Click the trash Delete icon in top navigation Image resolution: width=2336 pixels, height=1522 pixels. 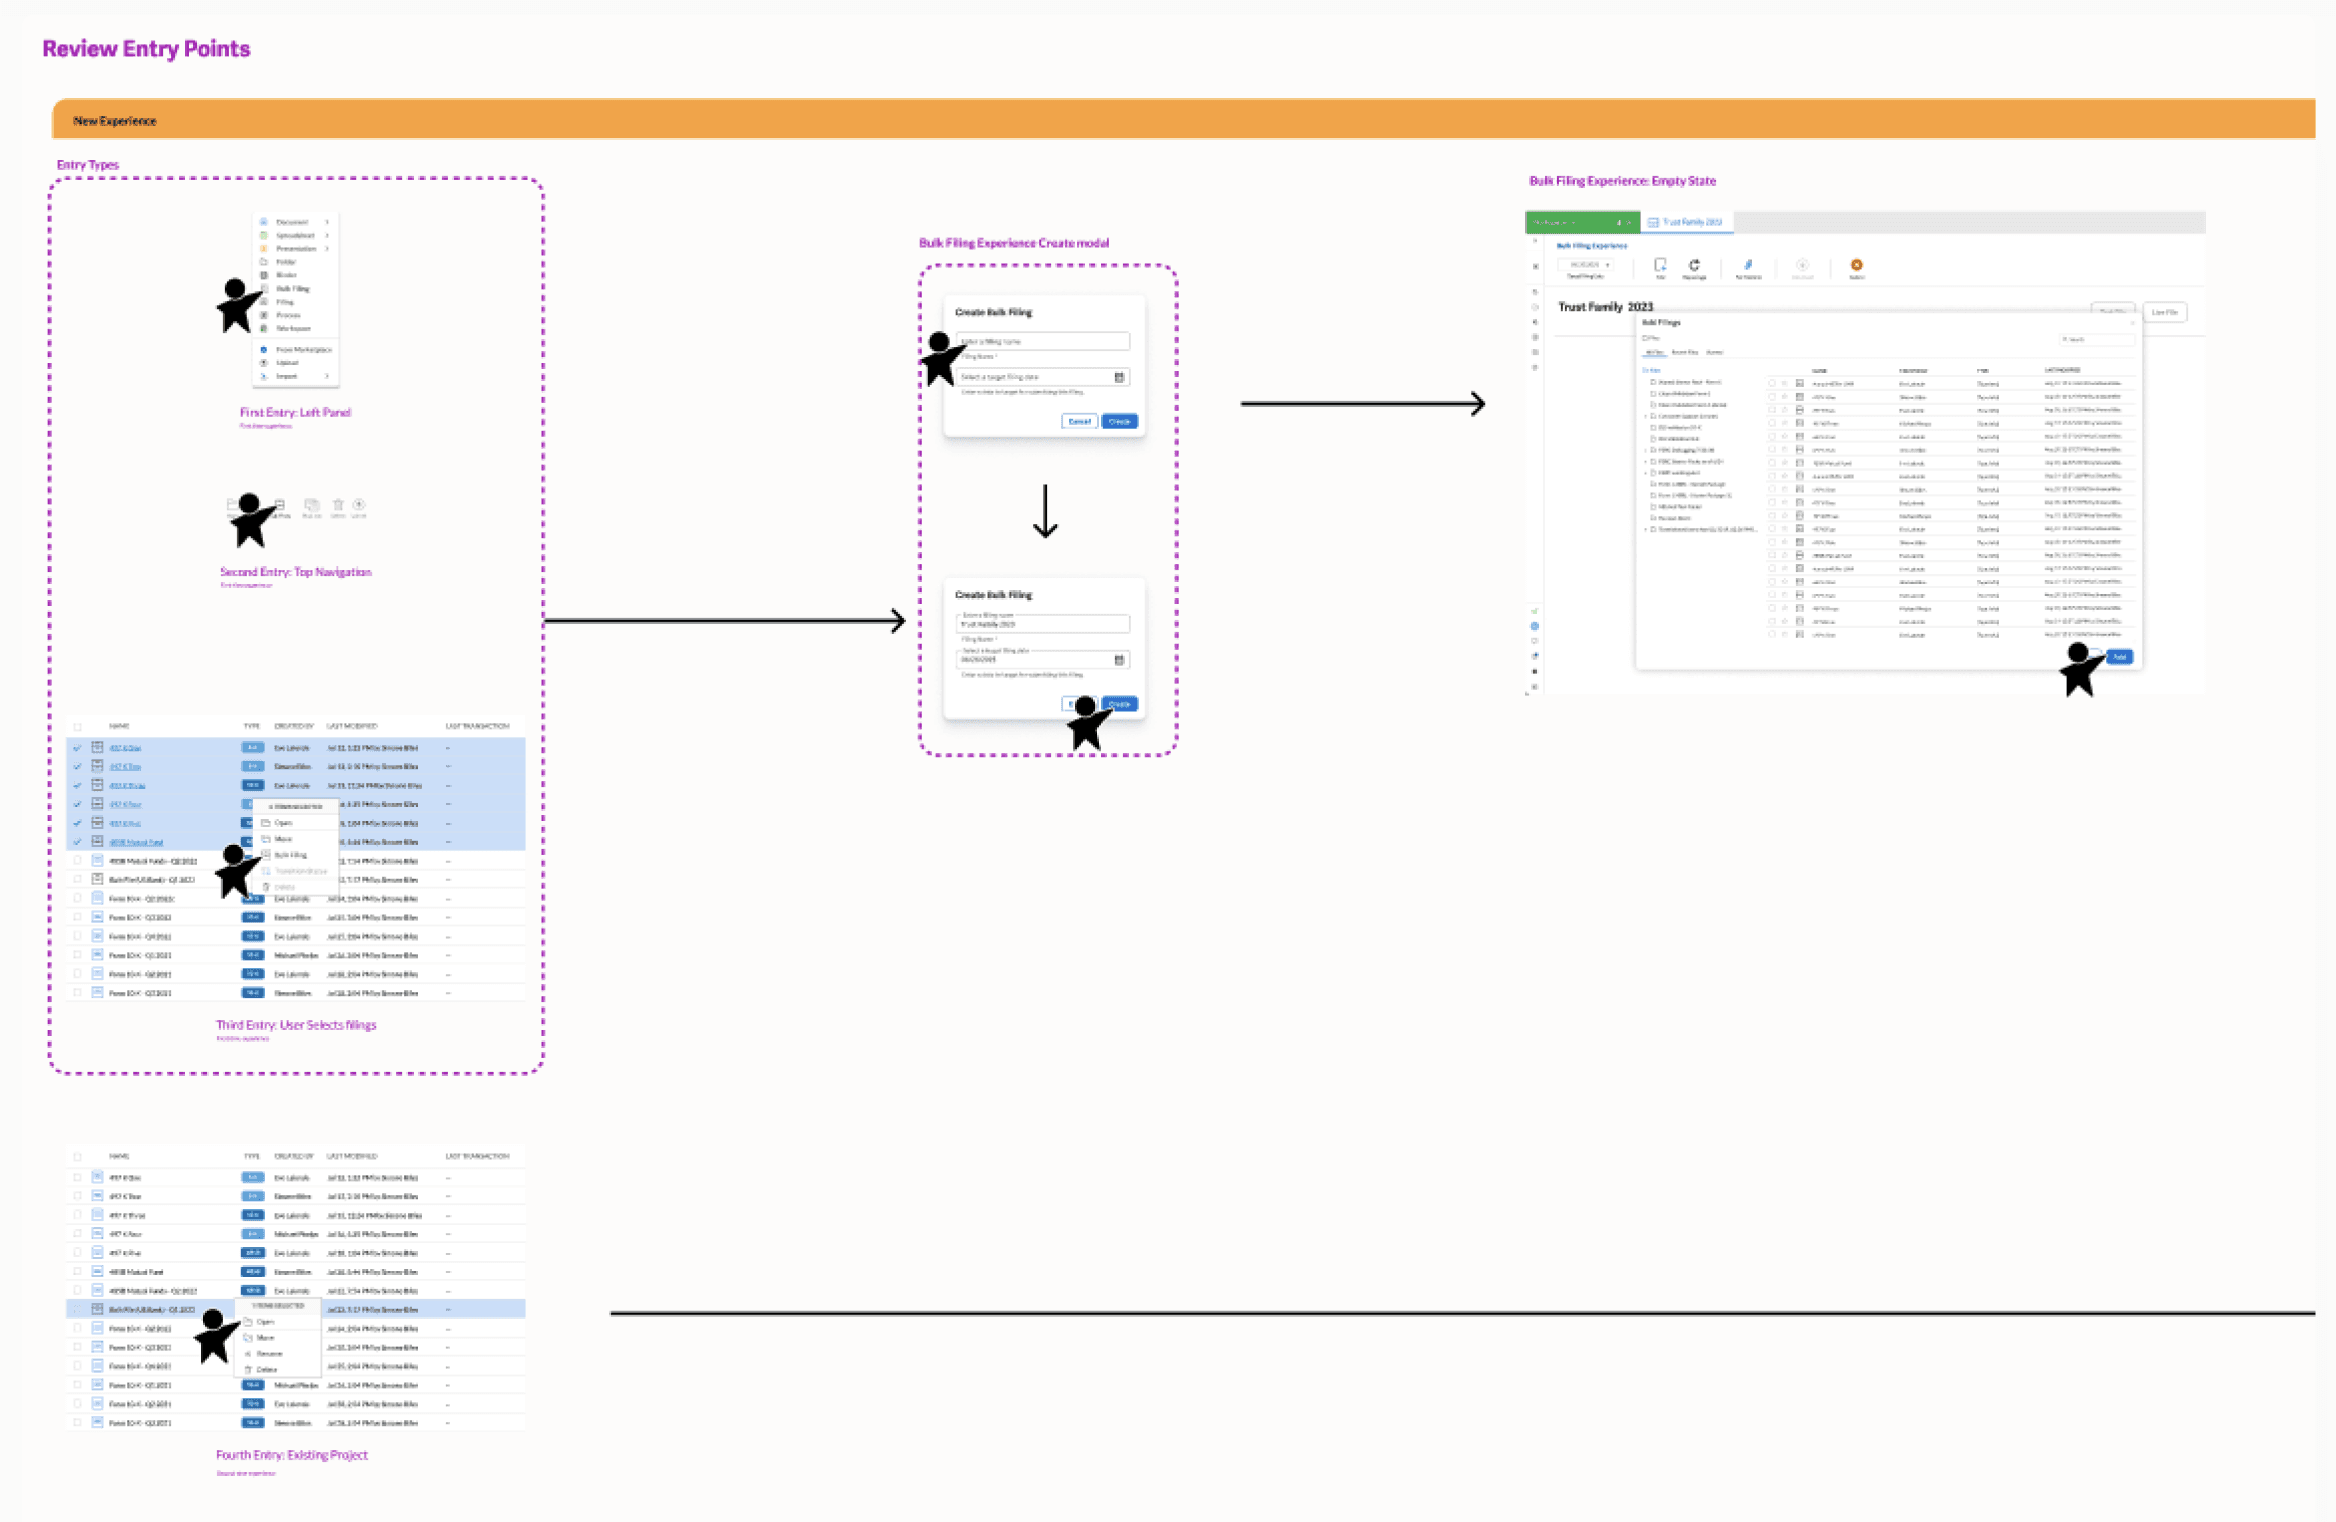(x=338, y=505)
